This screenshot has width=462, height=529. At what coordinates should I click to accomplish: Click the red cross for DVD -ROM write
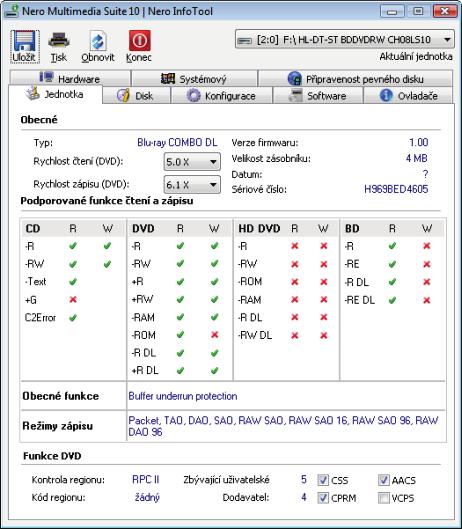(214, 335)
